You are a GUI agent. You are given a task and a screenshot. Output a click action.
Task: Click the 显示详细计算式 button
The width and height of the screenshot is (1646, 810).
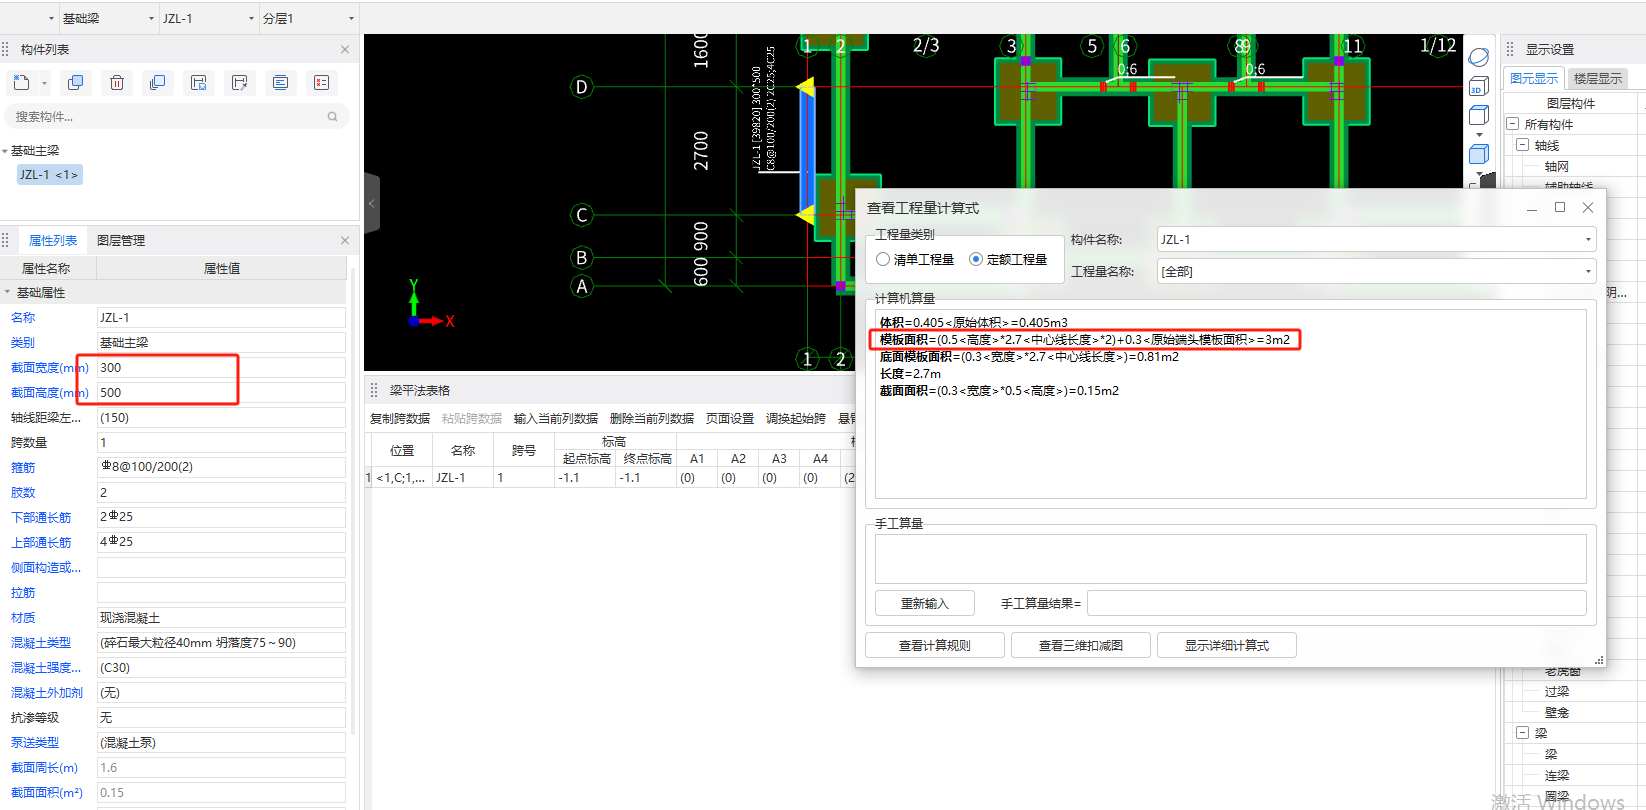tap(1227, 645)
